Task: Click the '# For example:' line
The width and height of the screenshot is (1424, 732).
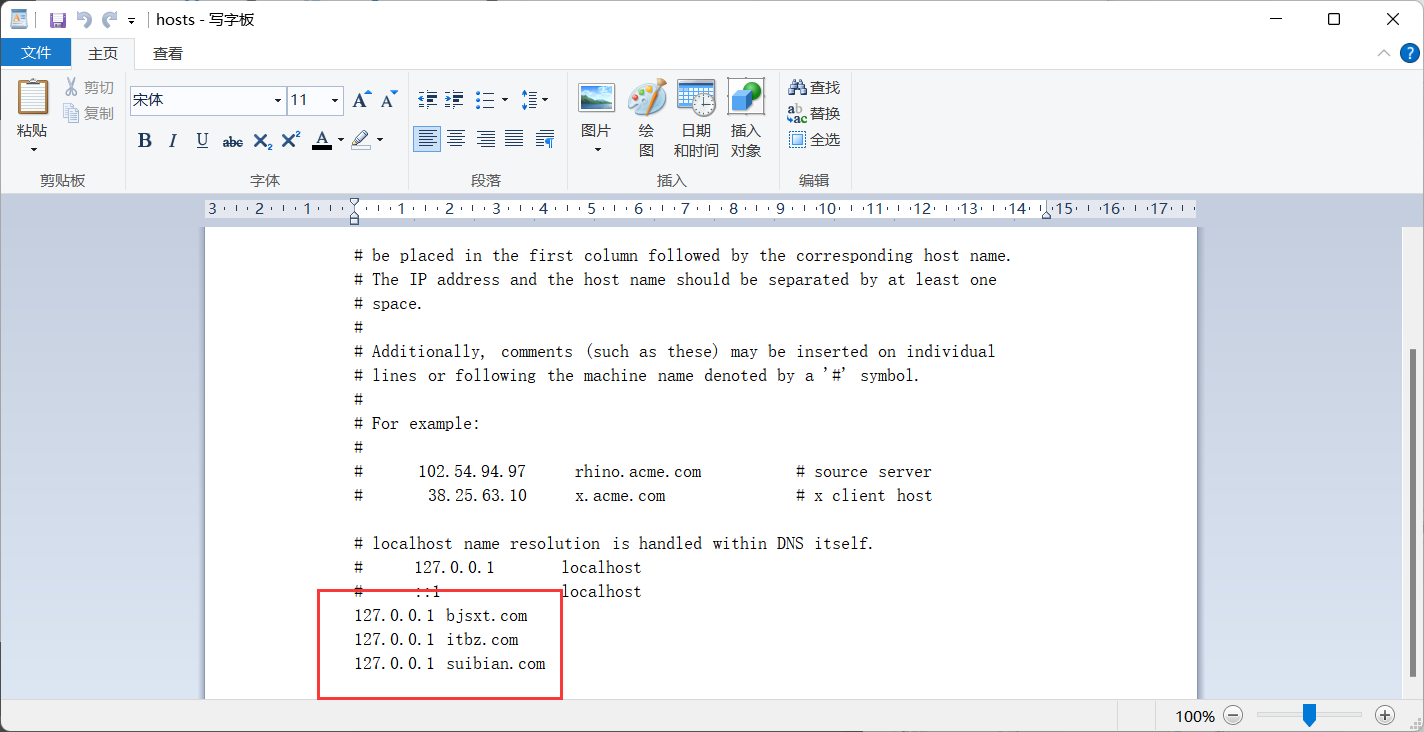Action: (417, 423)
